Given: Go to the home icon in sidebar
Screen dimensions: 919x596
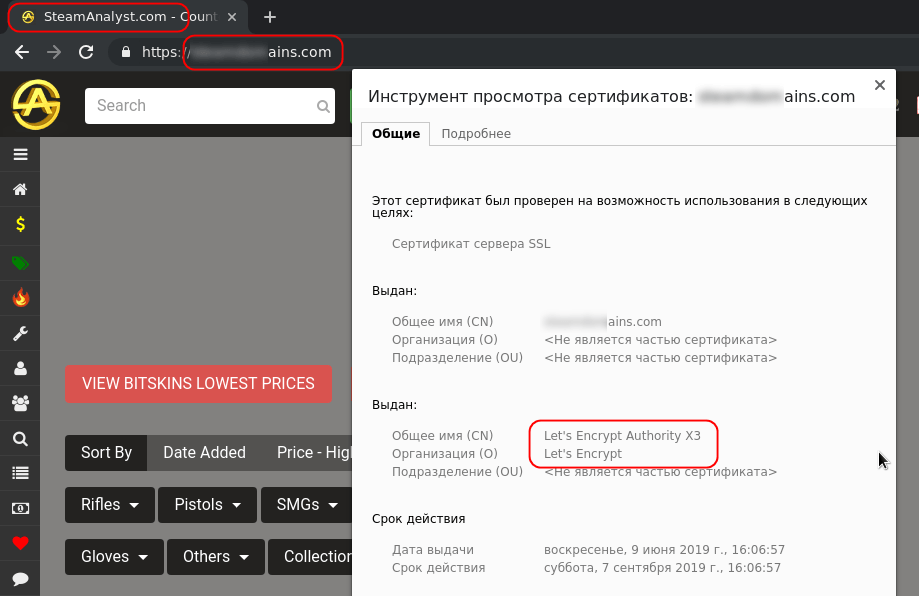Looking at the screenshot, I should [21, 189].
